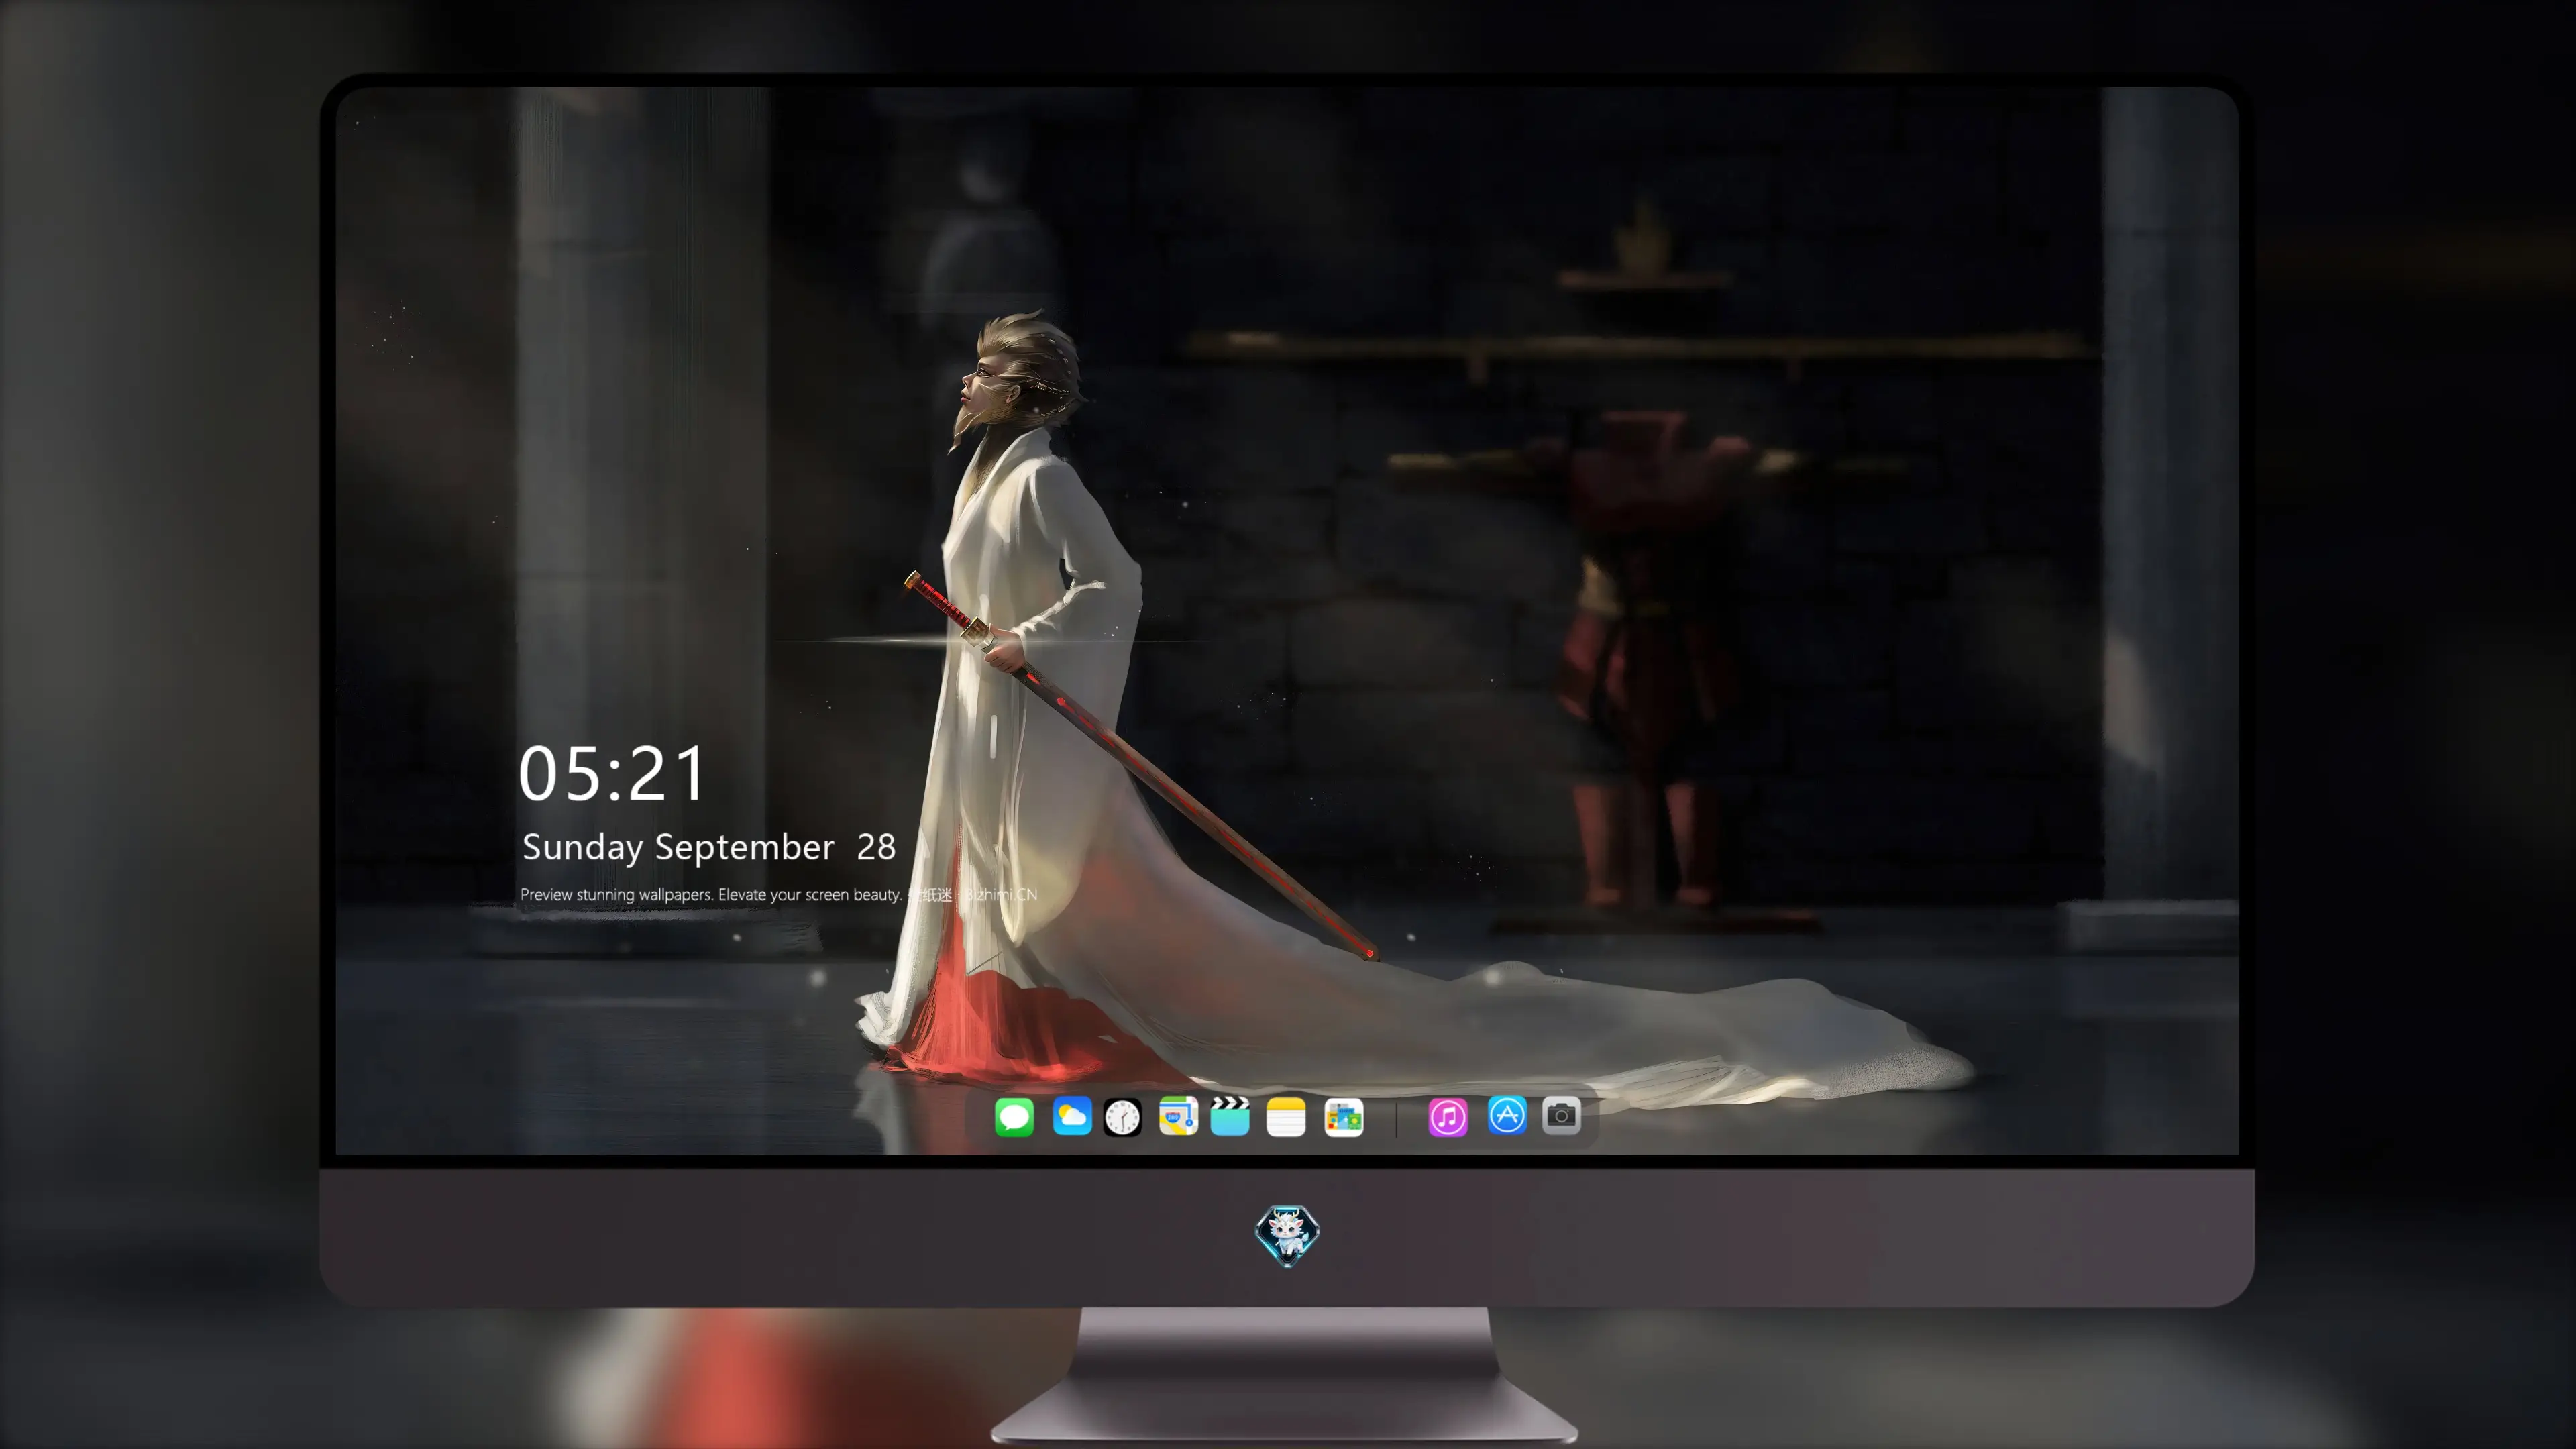Open the Videos clapperboard app
The height and width of the screenshot is (1449, 2576).
(1230, 1117)
